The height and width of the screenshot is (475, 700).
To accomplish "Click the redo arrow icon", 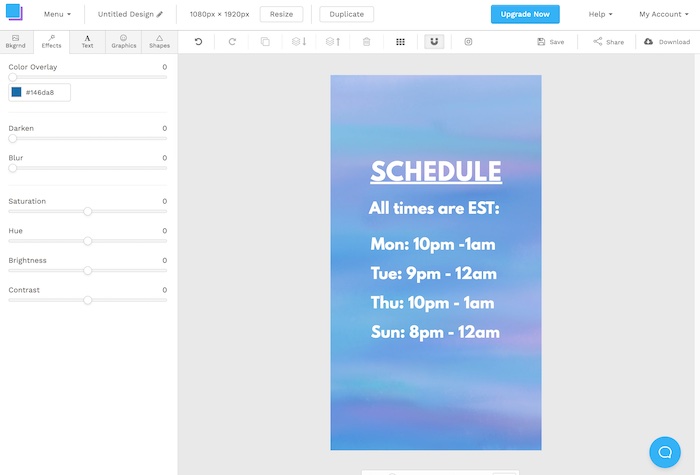I will point(232,42).
